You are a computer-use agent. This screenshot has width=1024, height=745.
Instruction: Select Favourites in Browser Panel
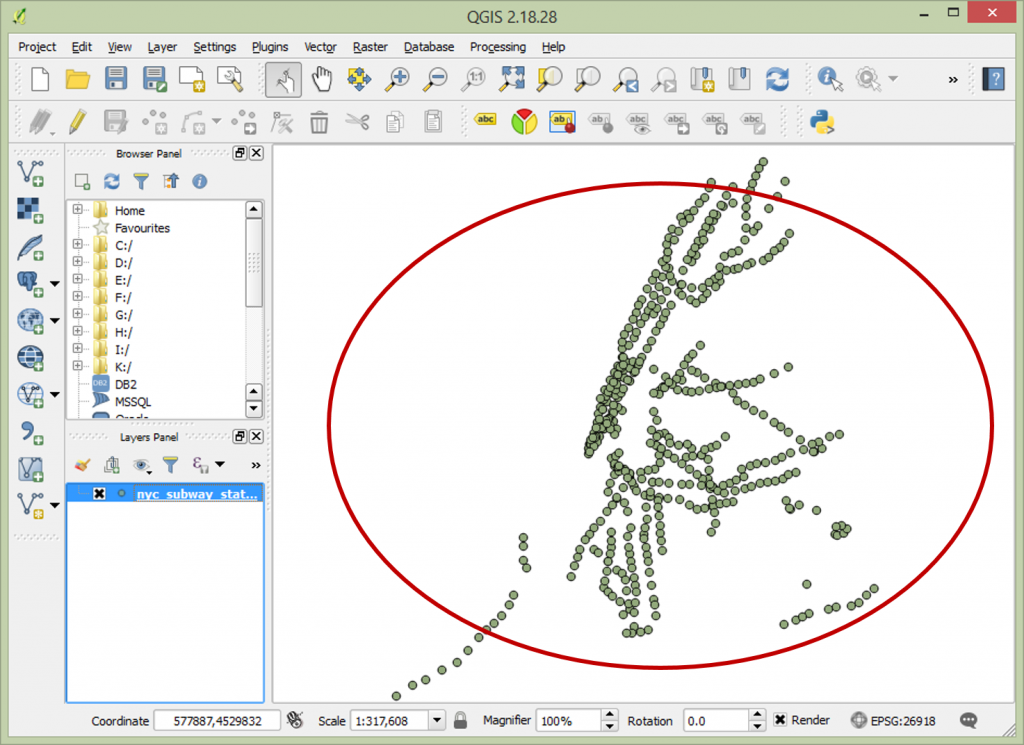click(x=141, y=228)
